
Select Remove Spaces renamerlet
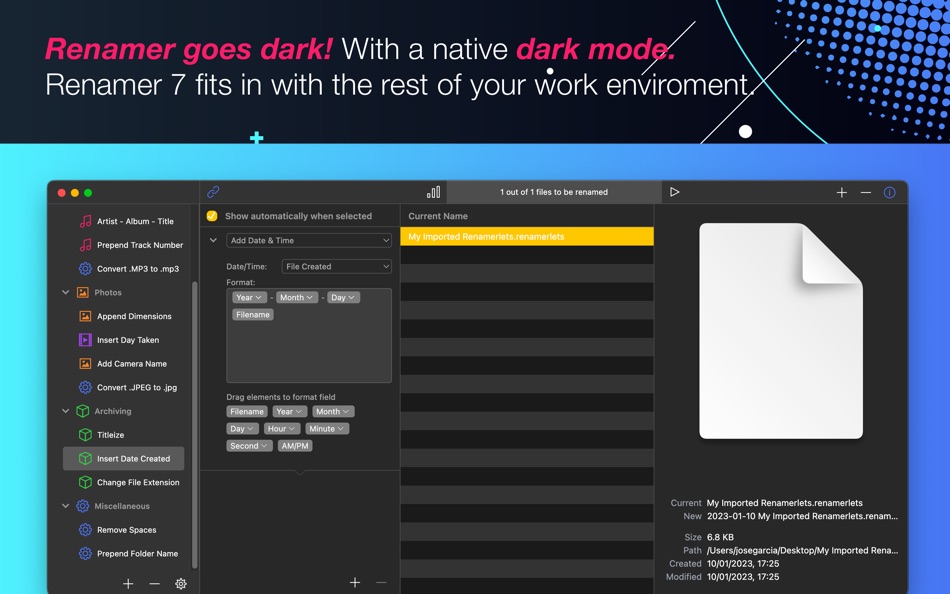[126, 530]
